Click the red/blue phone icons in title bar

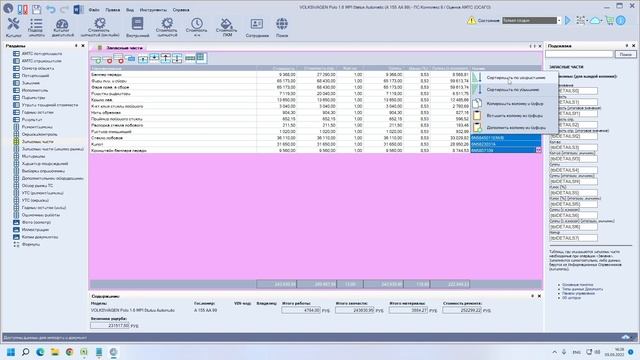pos(22,9)
